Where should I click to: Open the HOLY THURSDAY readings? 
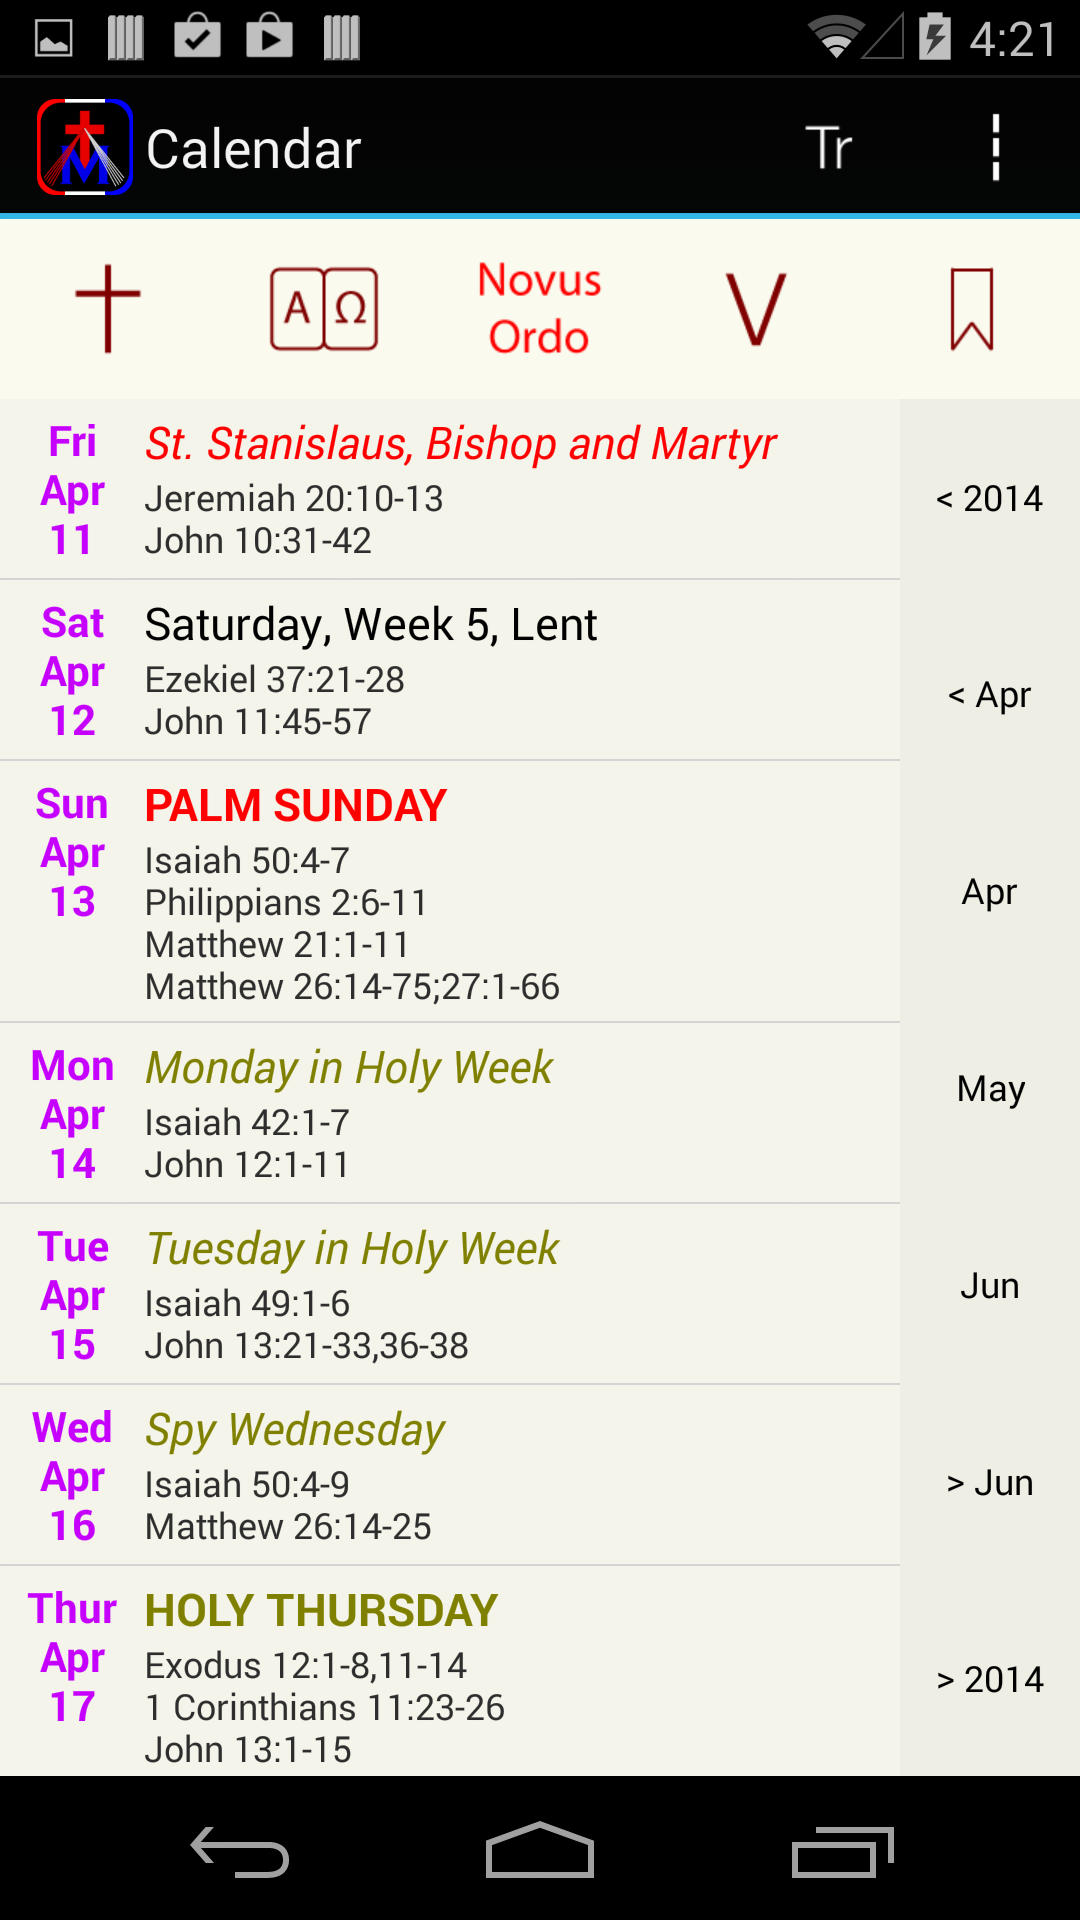(x=450, y=1672)
